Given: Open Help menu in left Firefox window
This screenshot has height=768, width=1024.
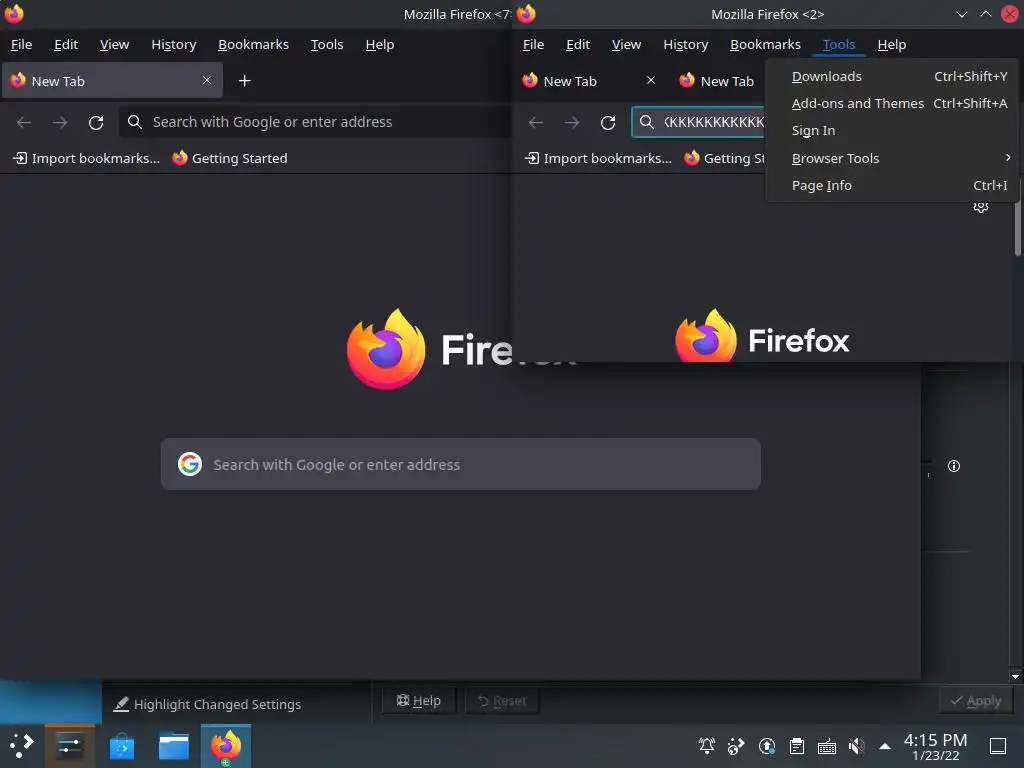Looking at the screenshot, I should [x=379, y=44].
